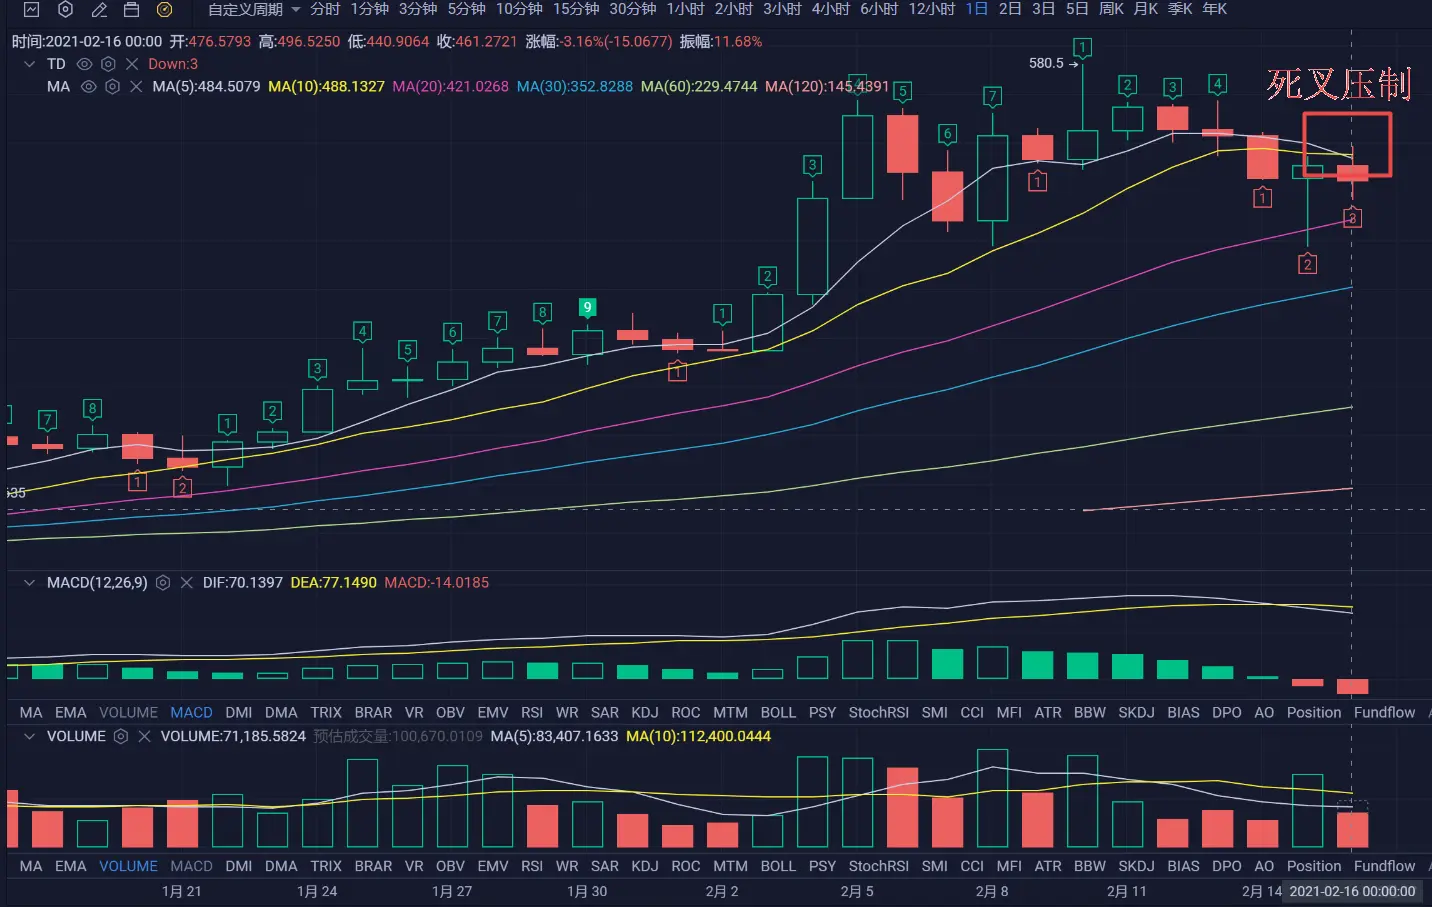Switch to 1分钟 timeframe
Image resolution: width=1432 pixels, height=907 pixels.
(x=369, y=9)
